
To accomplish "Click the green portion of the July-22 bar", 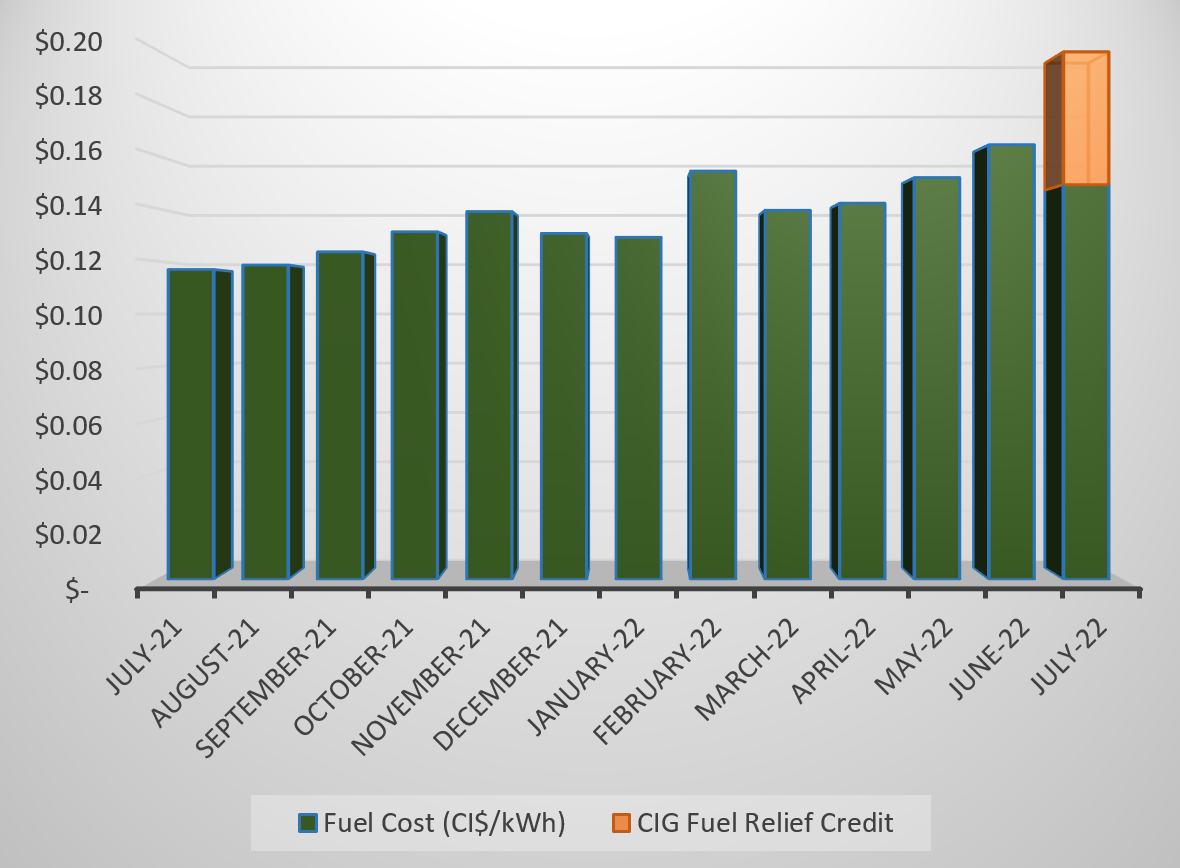I will click(1085, 380).
